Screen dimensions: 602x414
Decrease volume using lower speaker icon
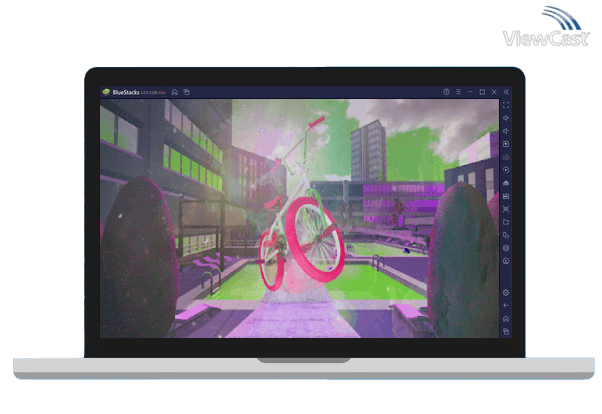[506, 131]
